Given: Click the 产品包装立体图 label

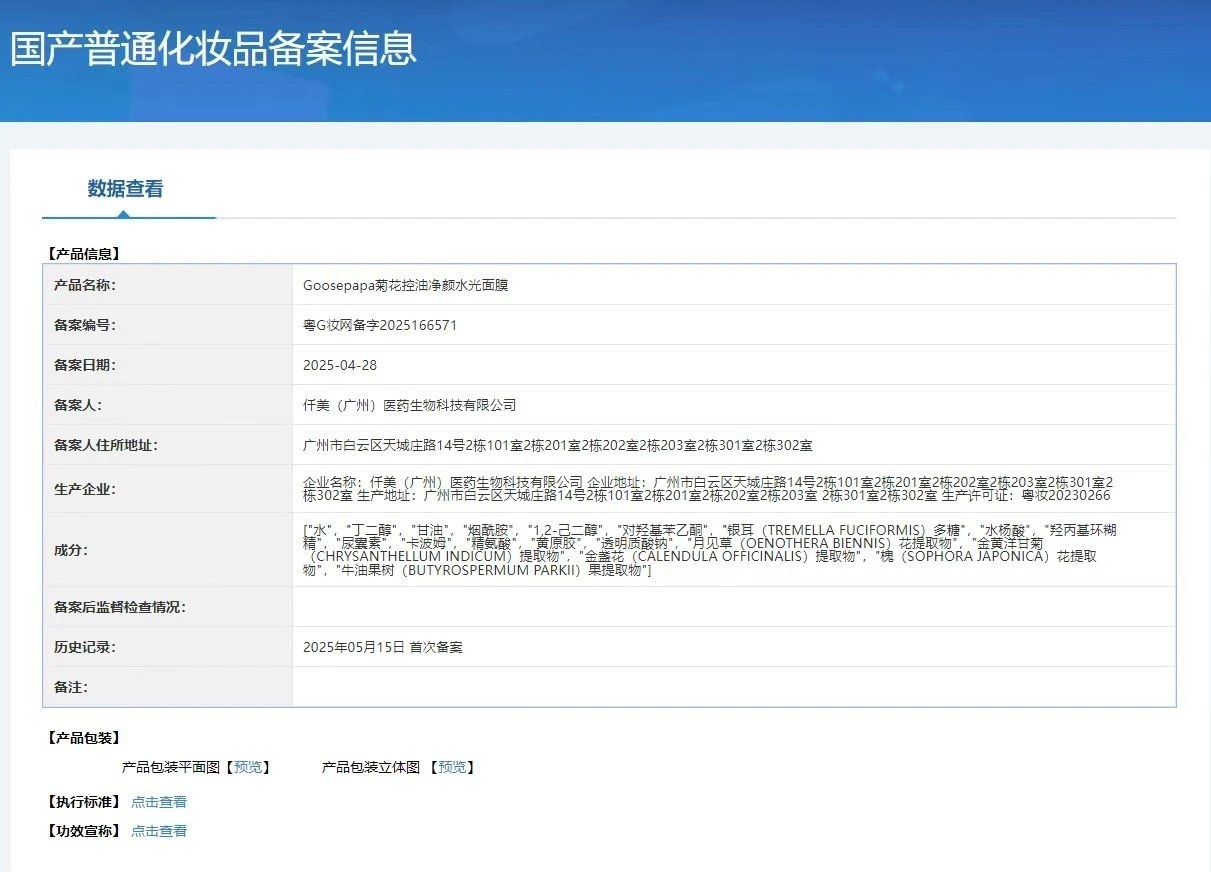Looking at the screenshot, I should (x=371, y=767).
